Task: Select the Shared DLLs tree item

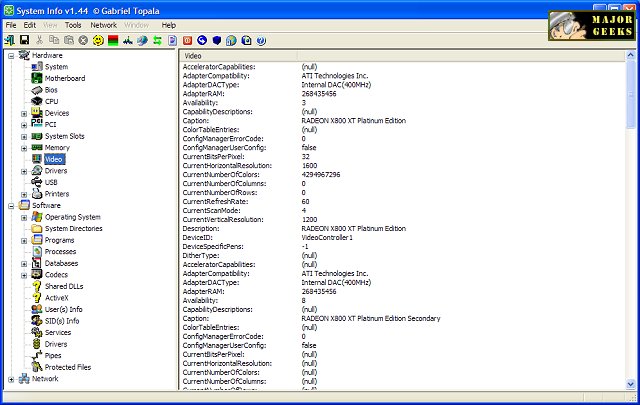Action: click(64, 286)
